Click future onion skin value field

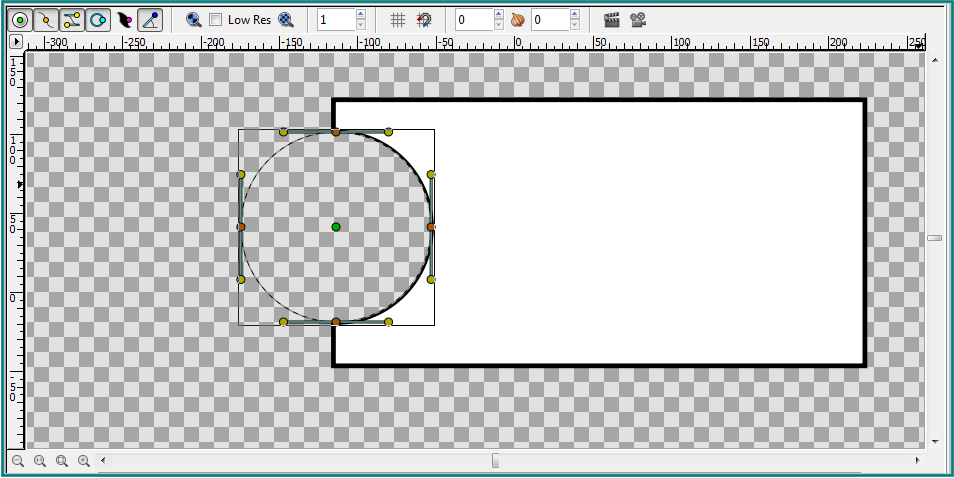[550, 20]
